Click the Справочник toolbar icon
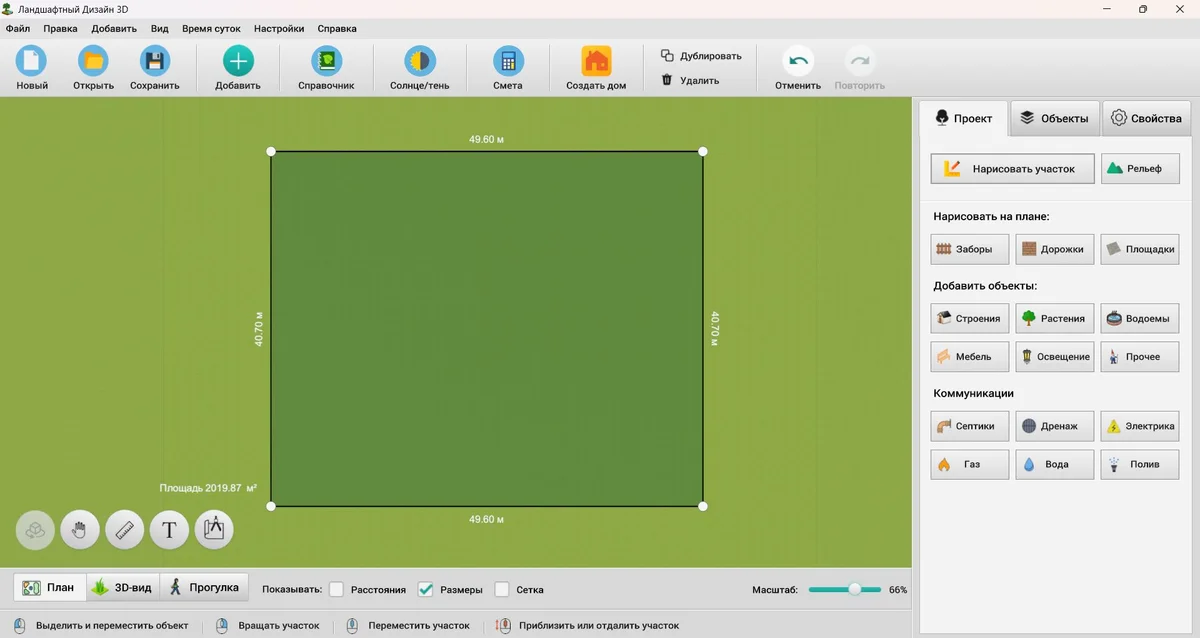Image resolution: width=1200 pixels, height=638 pixels. (326, 62)
